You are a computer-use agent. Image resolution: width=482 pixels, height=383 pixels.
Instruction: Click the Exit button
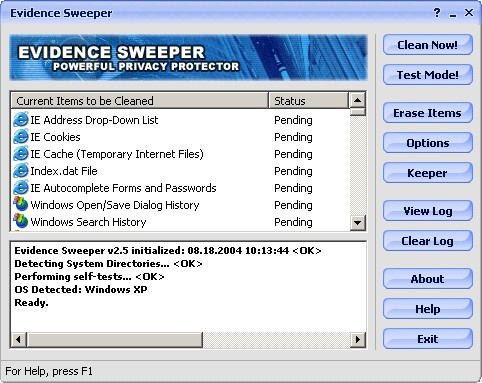click(428, 339)
